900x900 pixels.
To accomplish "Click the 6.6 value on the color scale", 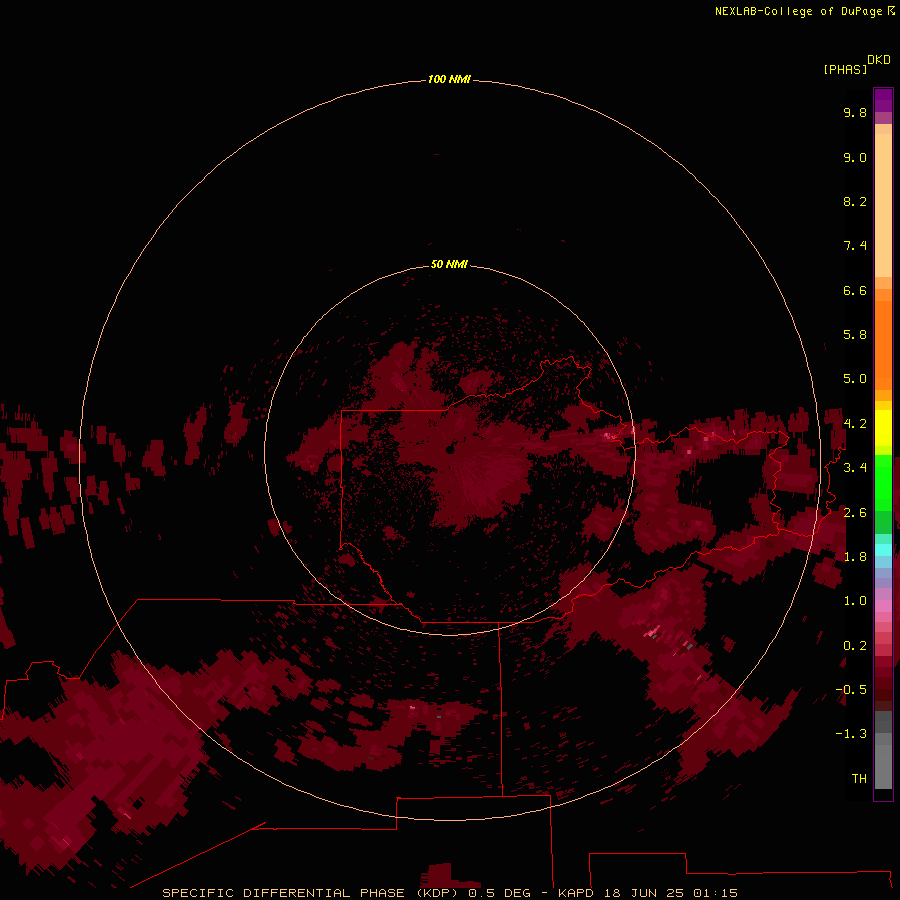I will pos(855,290).
